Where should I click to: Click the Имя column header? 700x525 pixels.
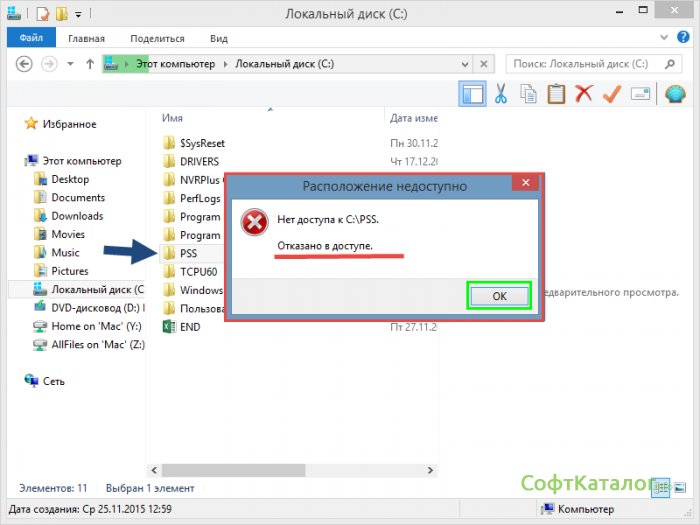click(172, 117)
